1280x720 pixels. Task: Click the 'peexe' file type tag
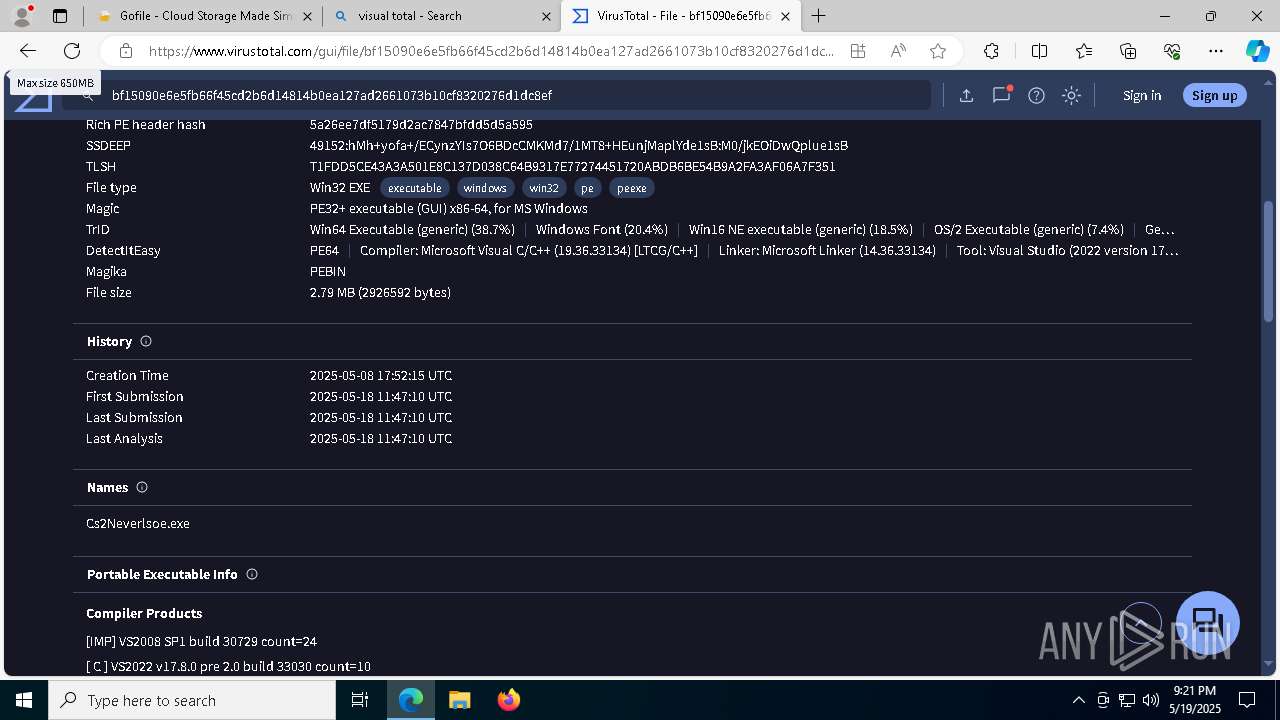pyautogui.click(x=632, y=188)
